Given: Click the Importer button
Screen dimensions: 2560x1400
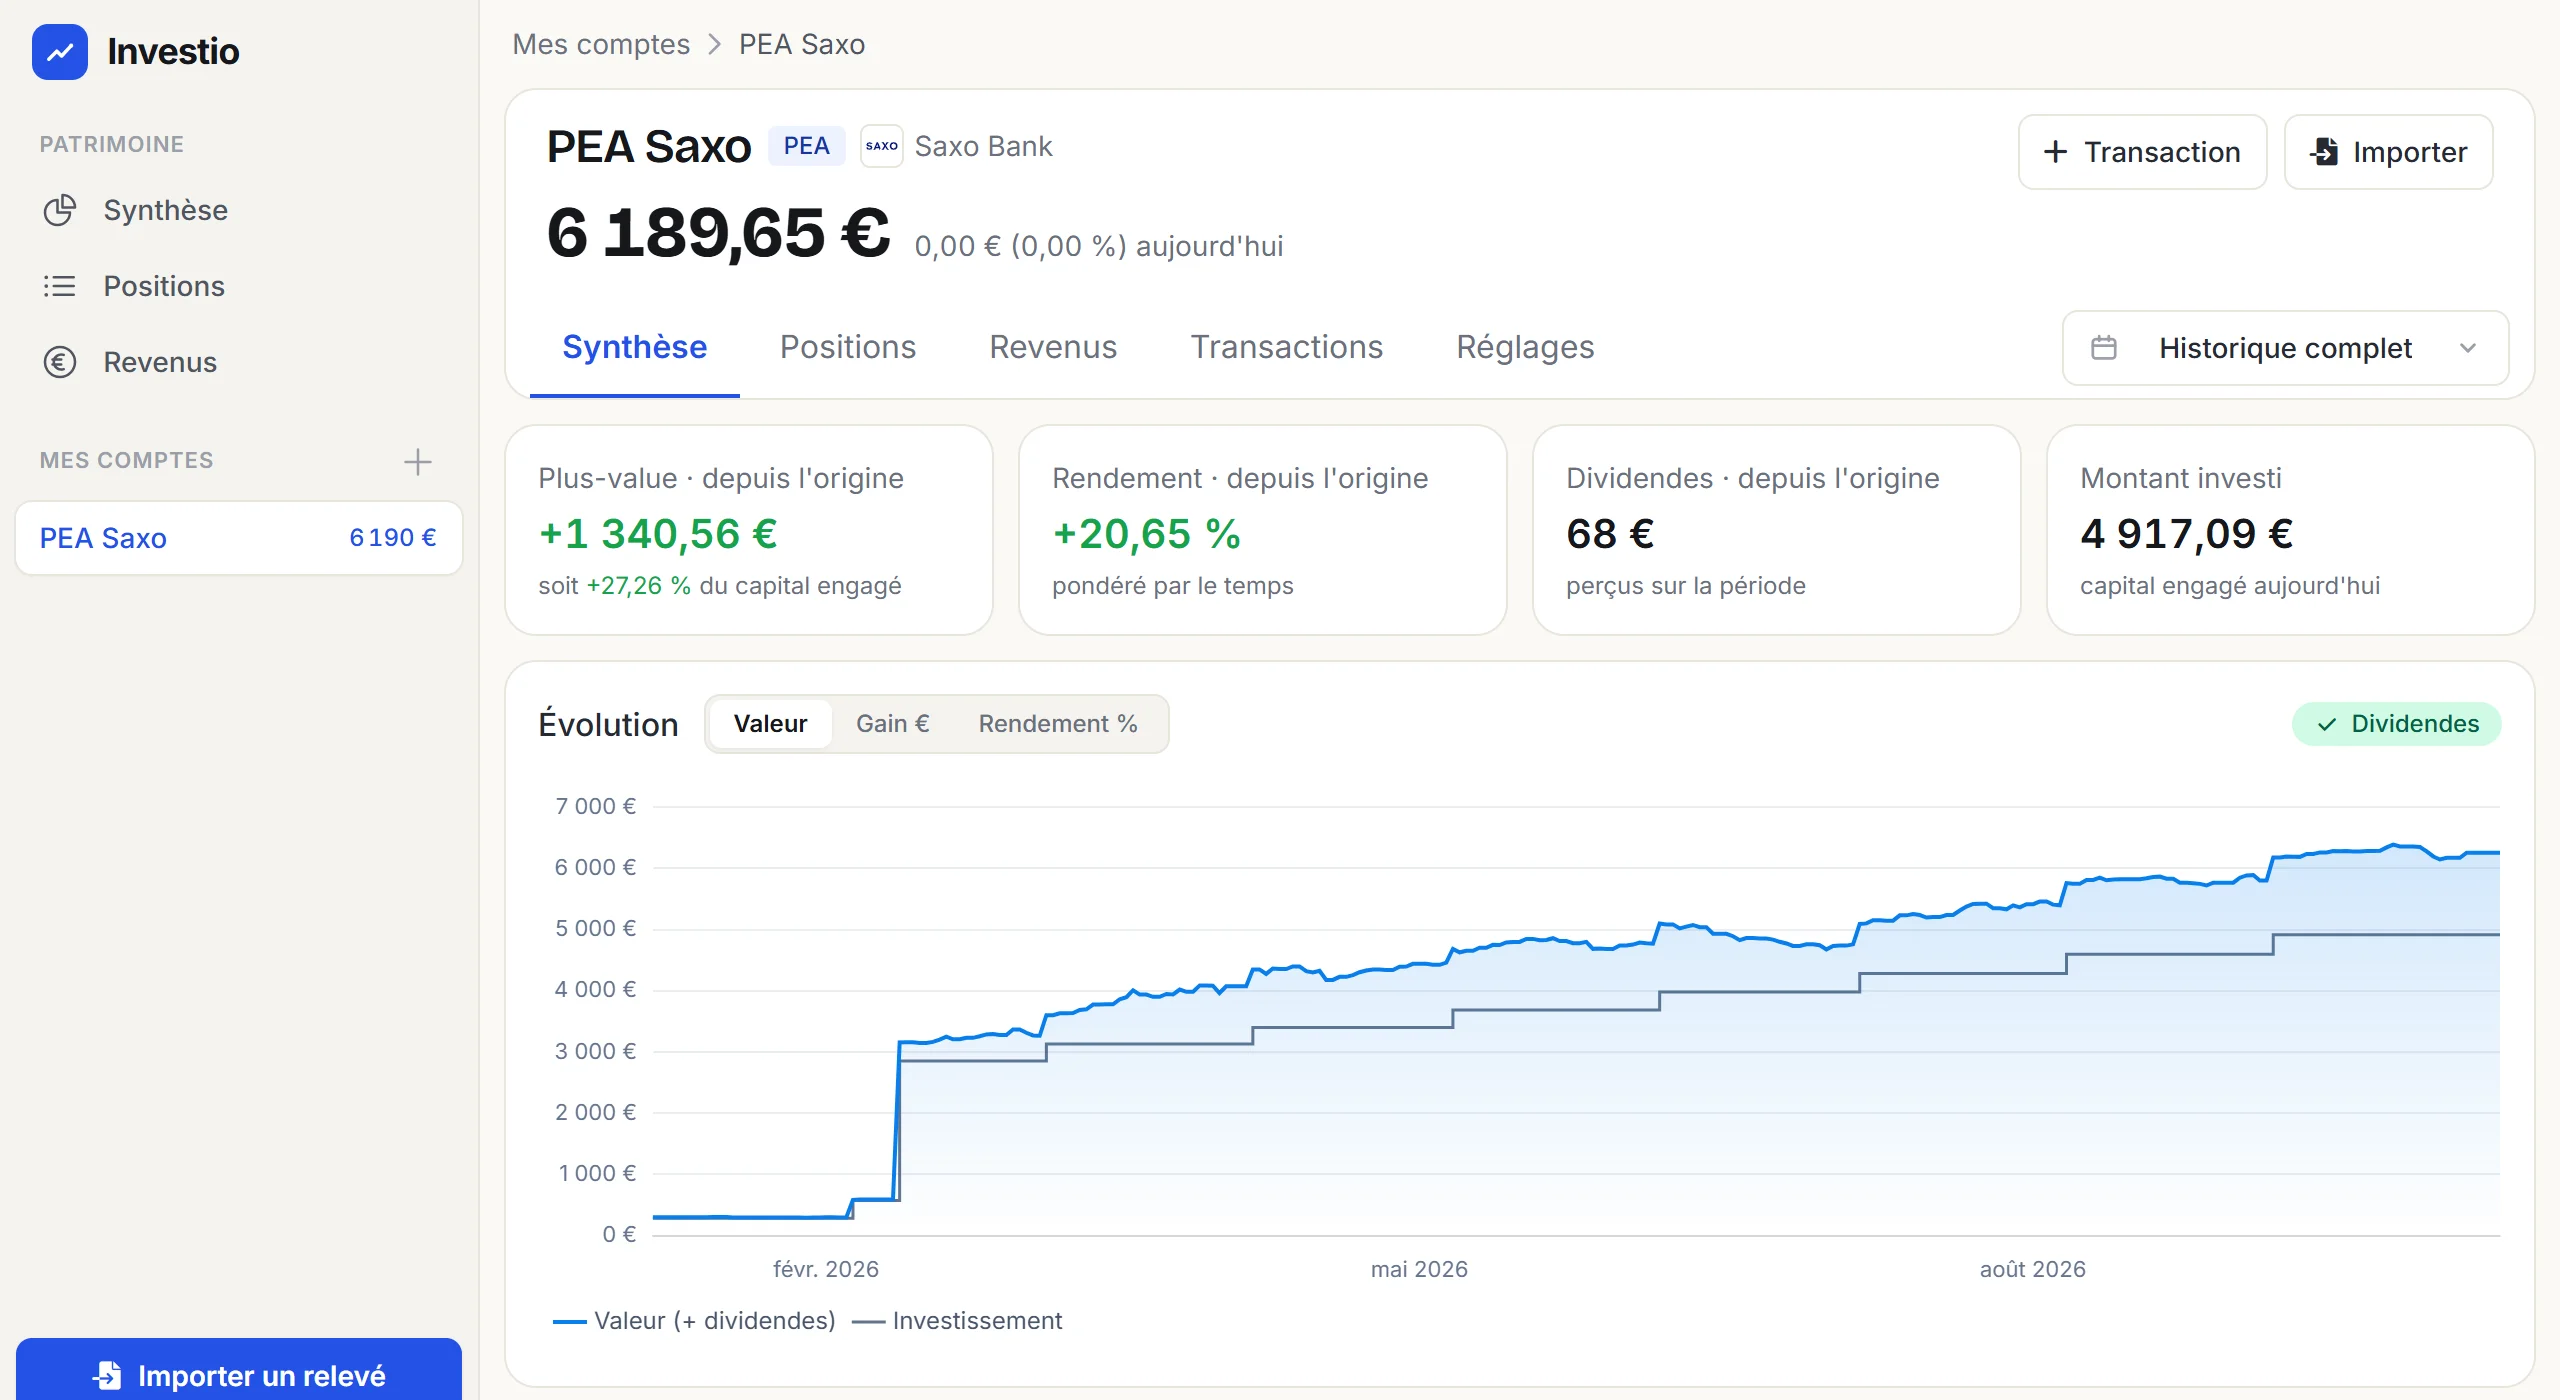Looking at the screenshot, I should [x=2389, y=152].
